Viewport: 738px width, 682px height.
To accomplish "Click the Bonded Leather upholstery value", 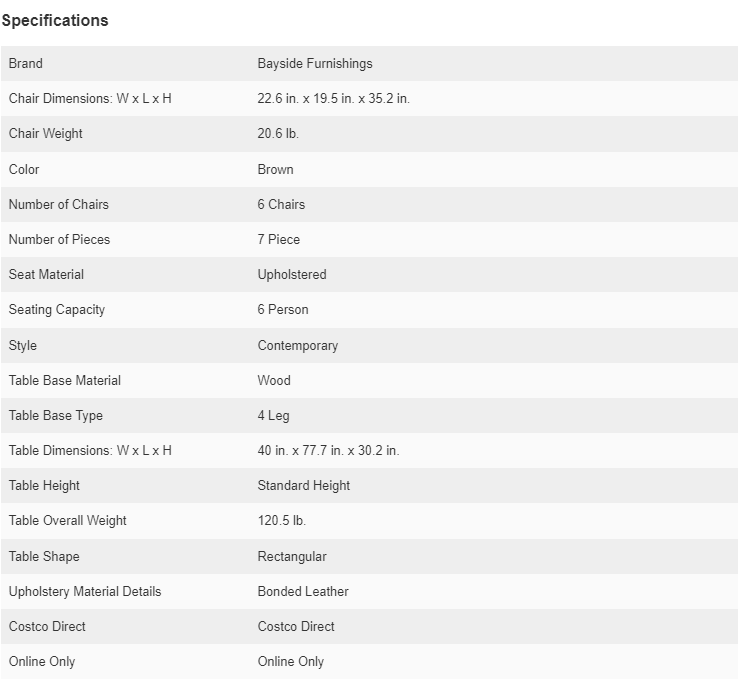I will click(303, 591).
